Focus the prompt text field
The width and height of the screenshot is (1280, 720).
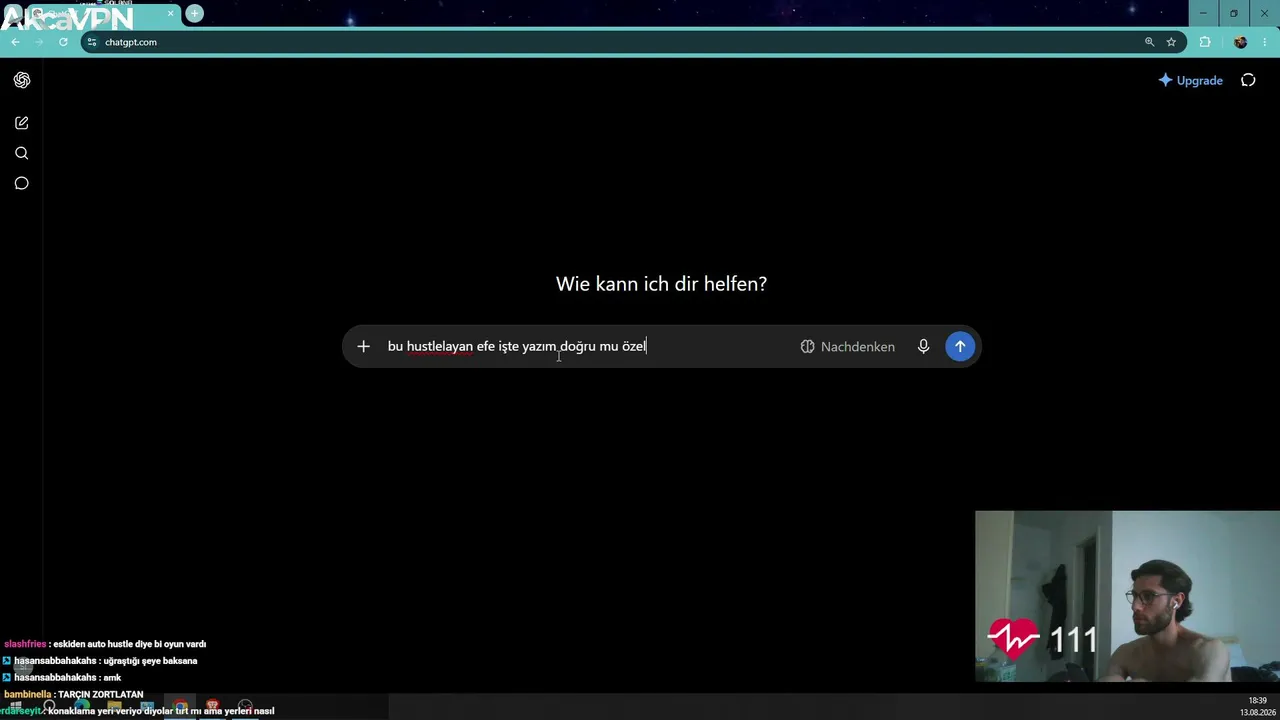coord(588,346)
